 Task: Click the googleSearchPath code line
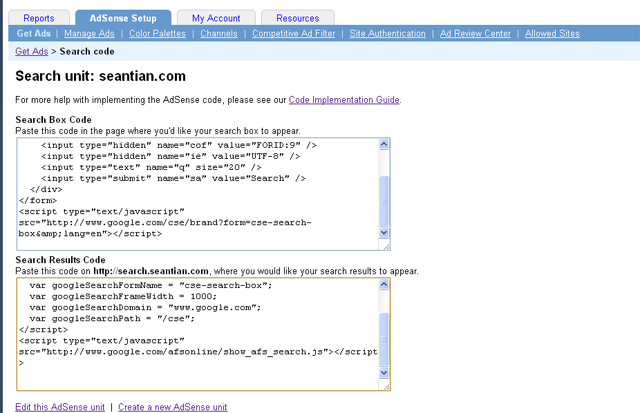112,318
